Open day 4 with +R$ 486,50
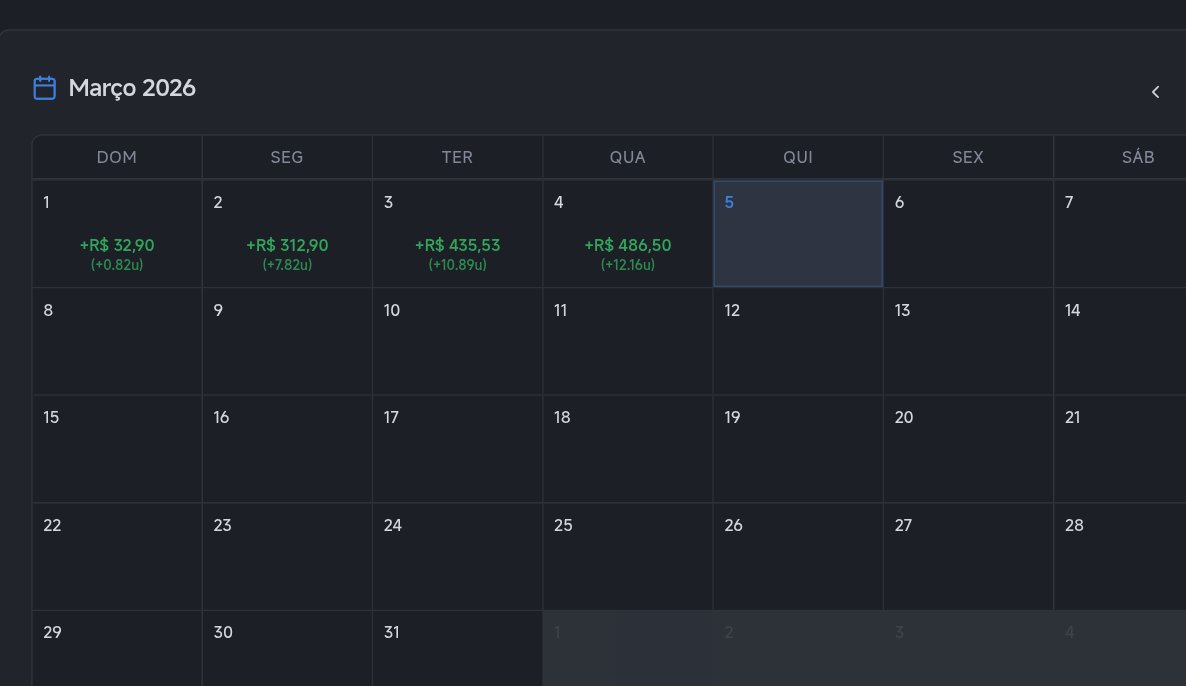This screenshot has height=686, width=1186. coord(628,234)
